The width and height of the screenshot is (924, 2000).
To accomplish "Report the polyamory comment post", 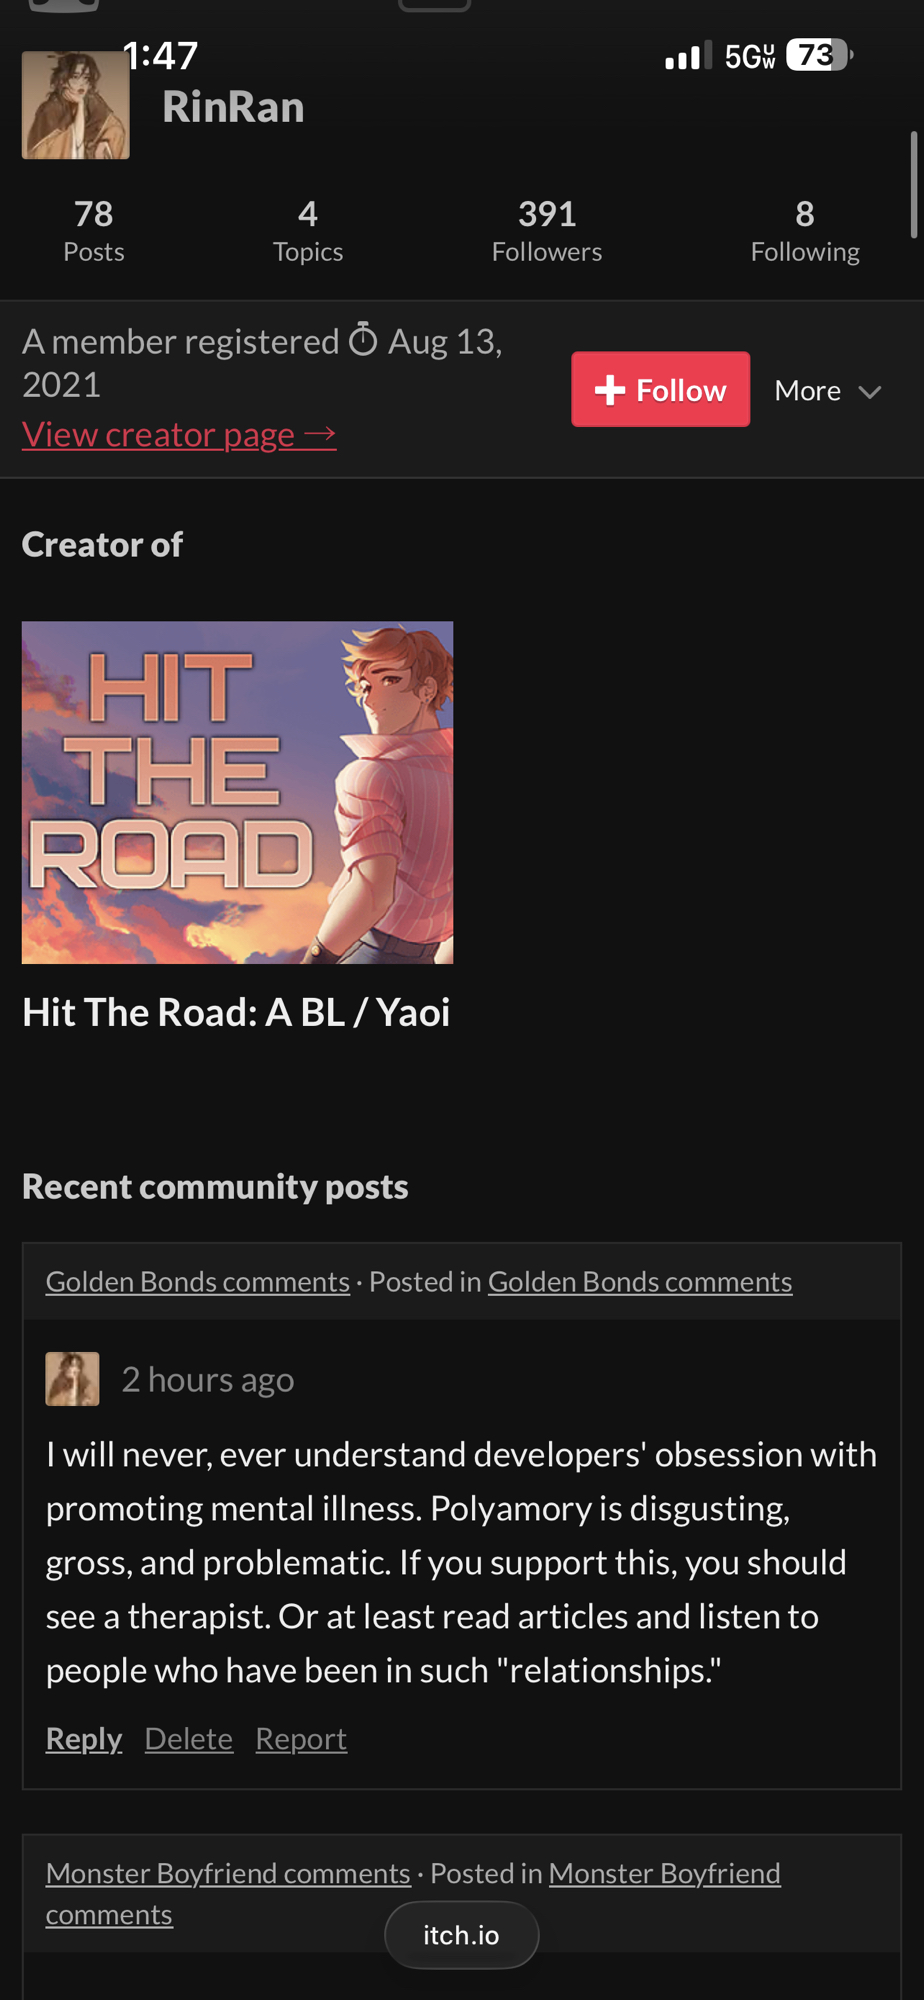I will 301,1739.
